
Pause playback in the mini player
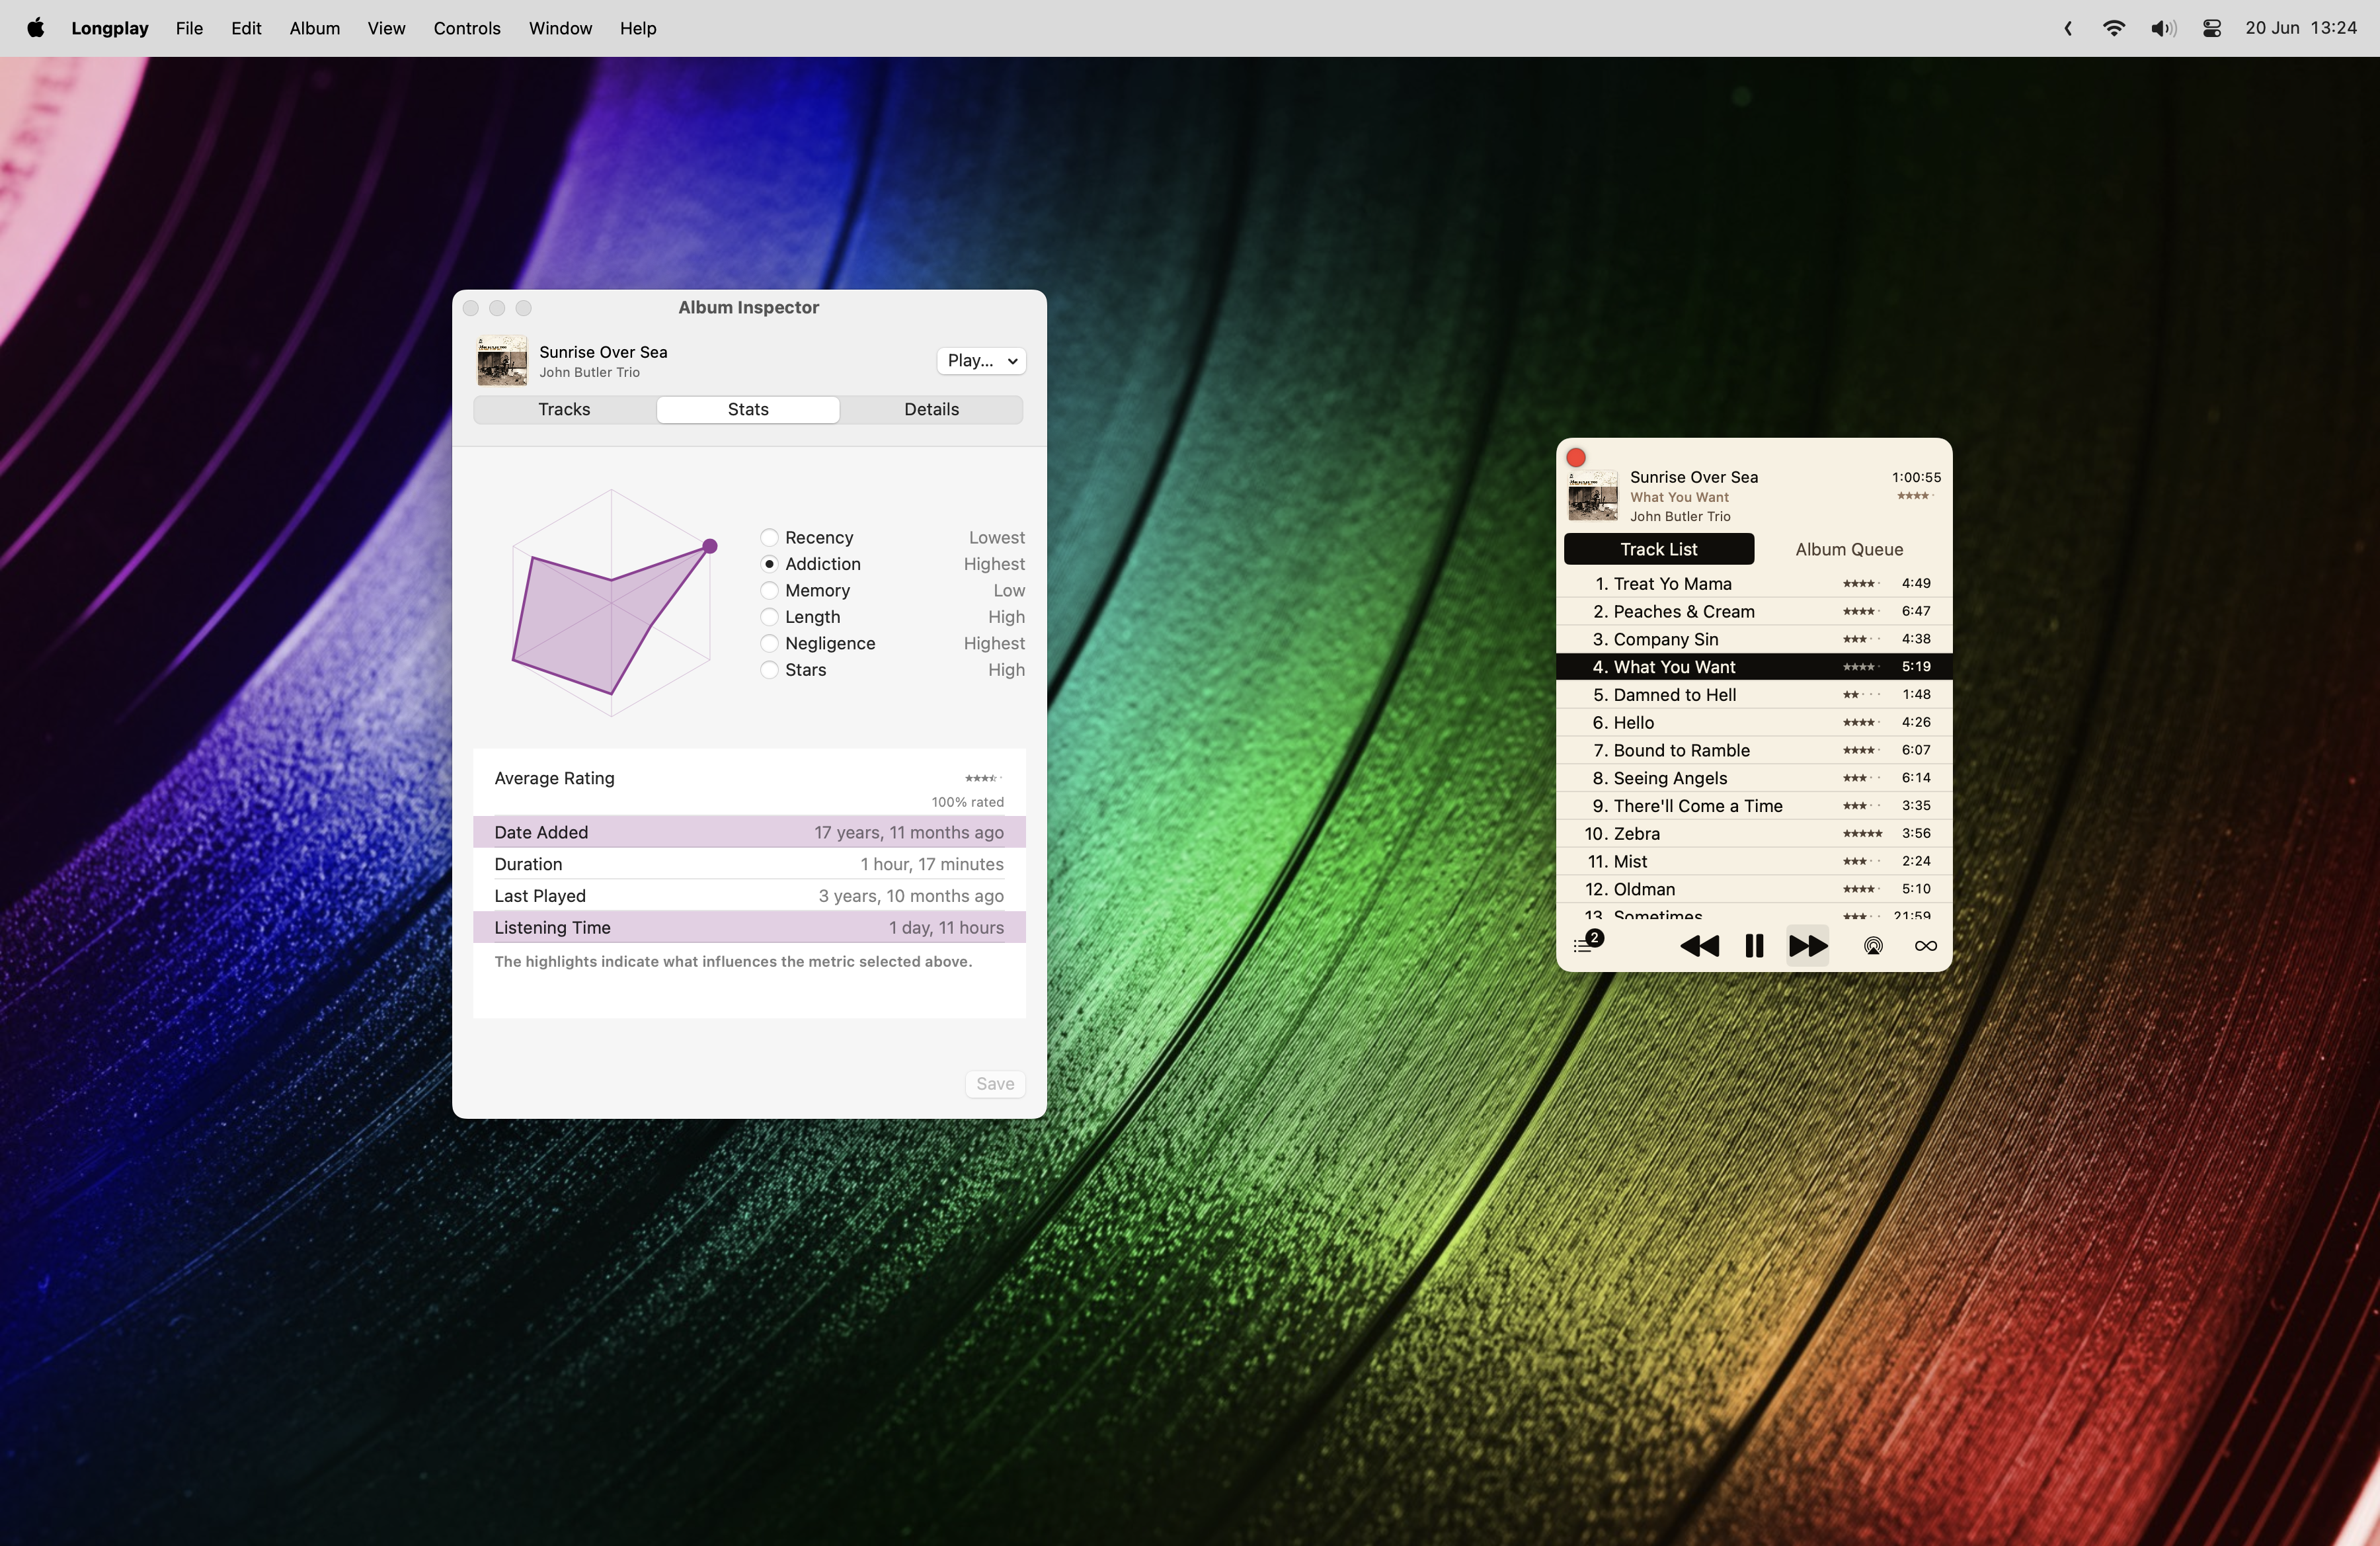(1753, 946)
